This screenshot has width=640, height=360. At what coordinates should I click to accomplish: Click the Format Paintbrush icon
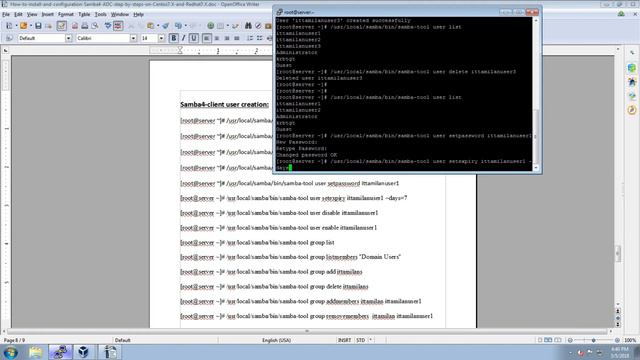click(x=165, y=26)
